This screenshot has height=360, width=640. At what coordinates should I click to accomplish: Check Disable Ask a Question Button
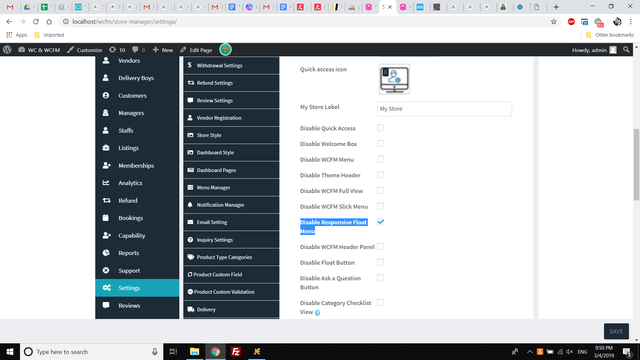[380, 278]
